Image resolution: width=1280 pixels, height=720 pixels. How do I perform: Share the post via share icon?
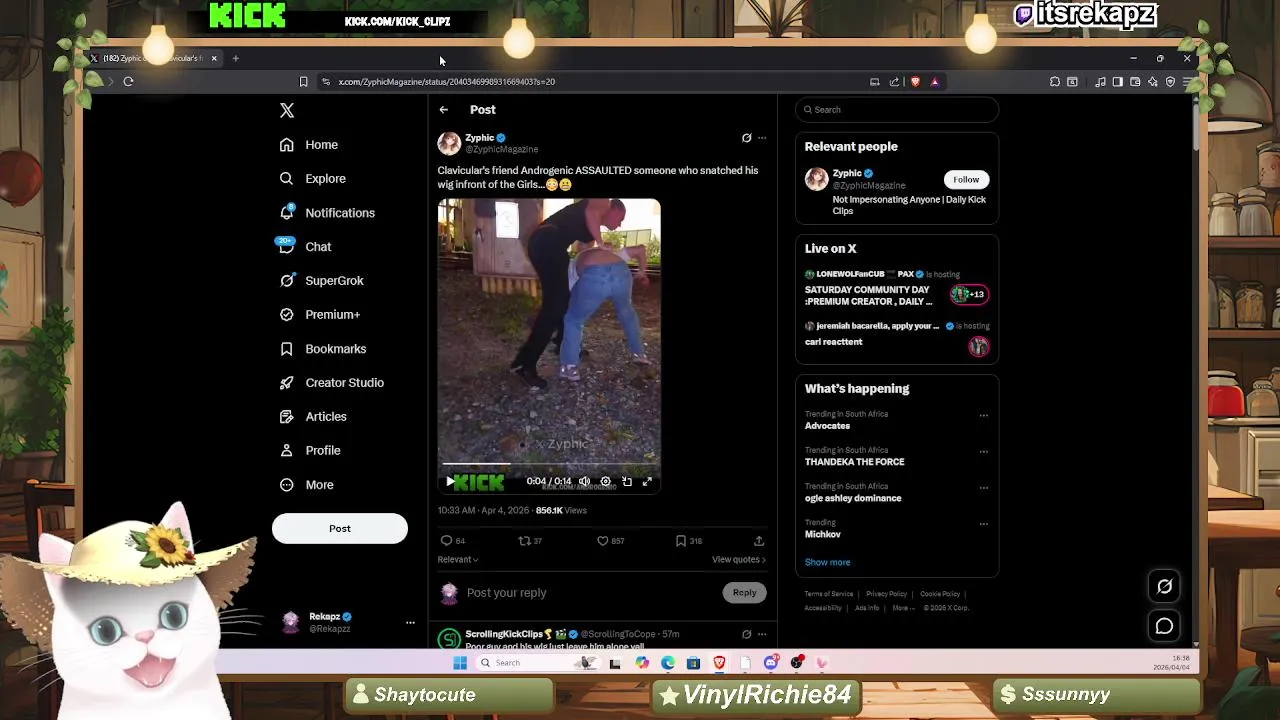point(759,541)
